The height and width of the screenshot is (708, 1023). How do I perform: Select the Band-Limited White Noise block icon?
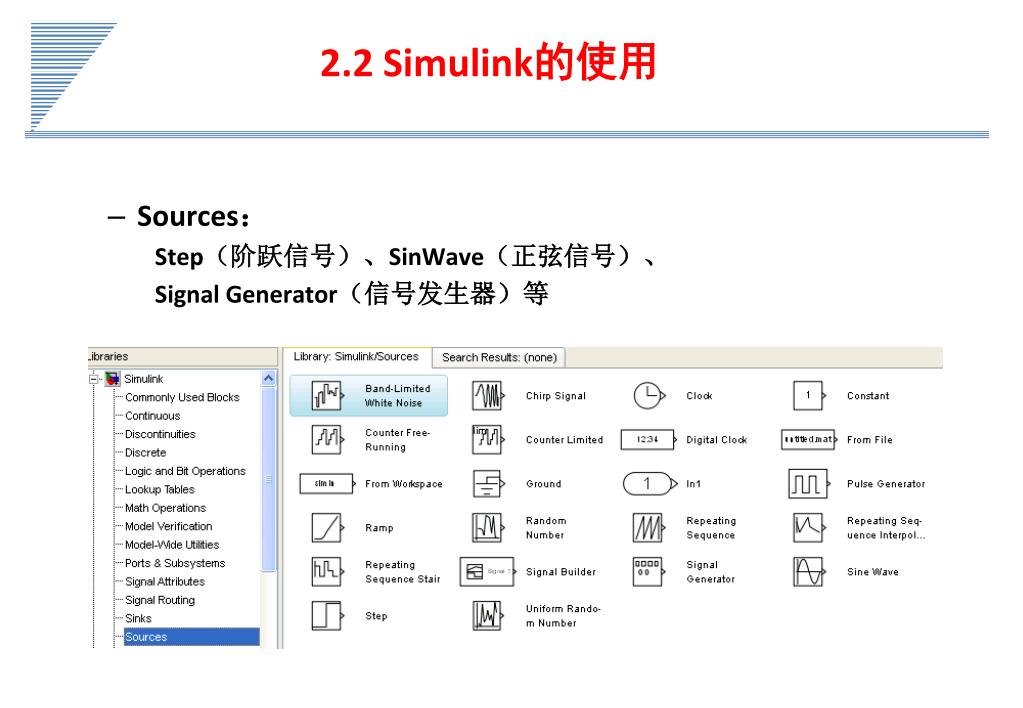tap(327, 395)
